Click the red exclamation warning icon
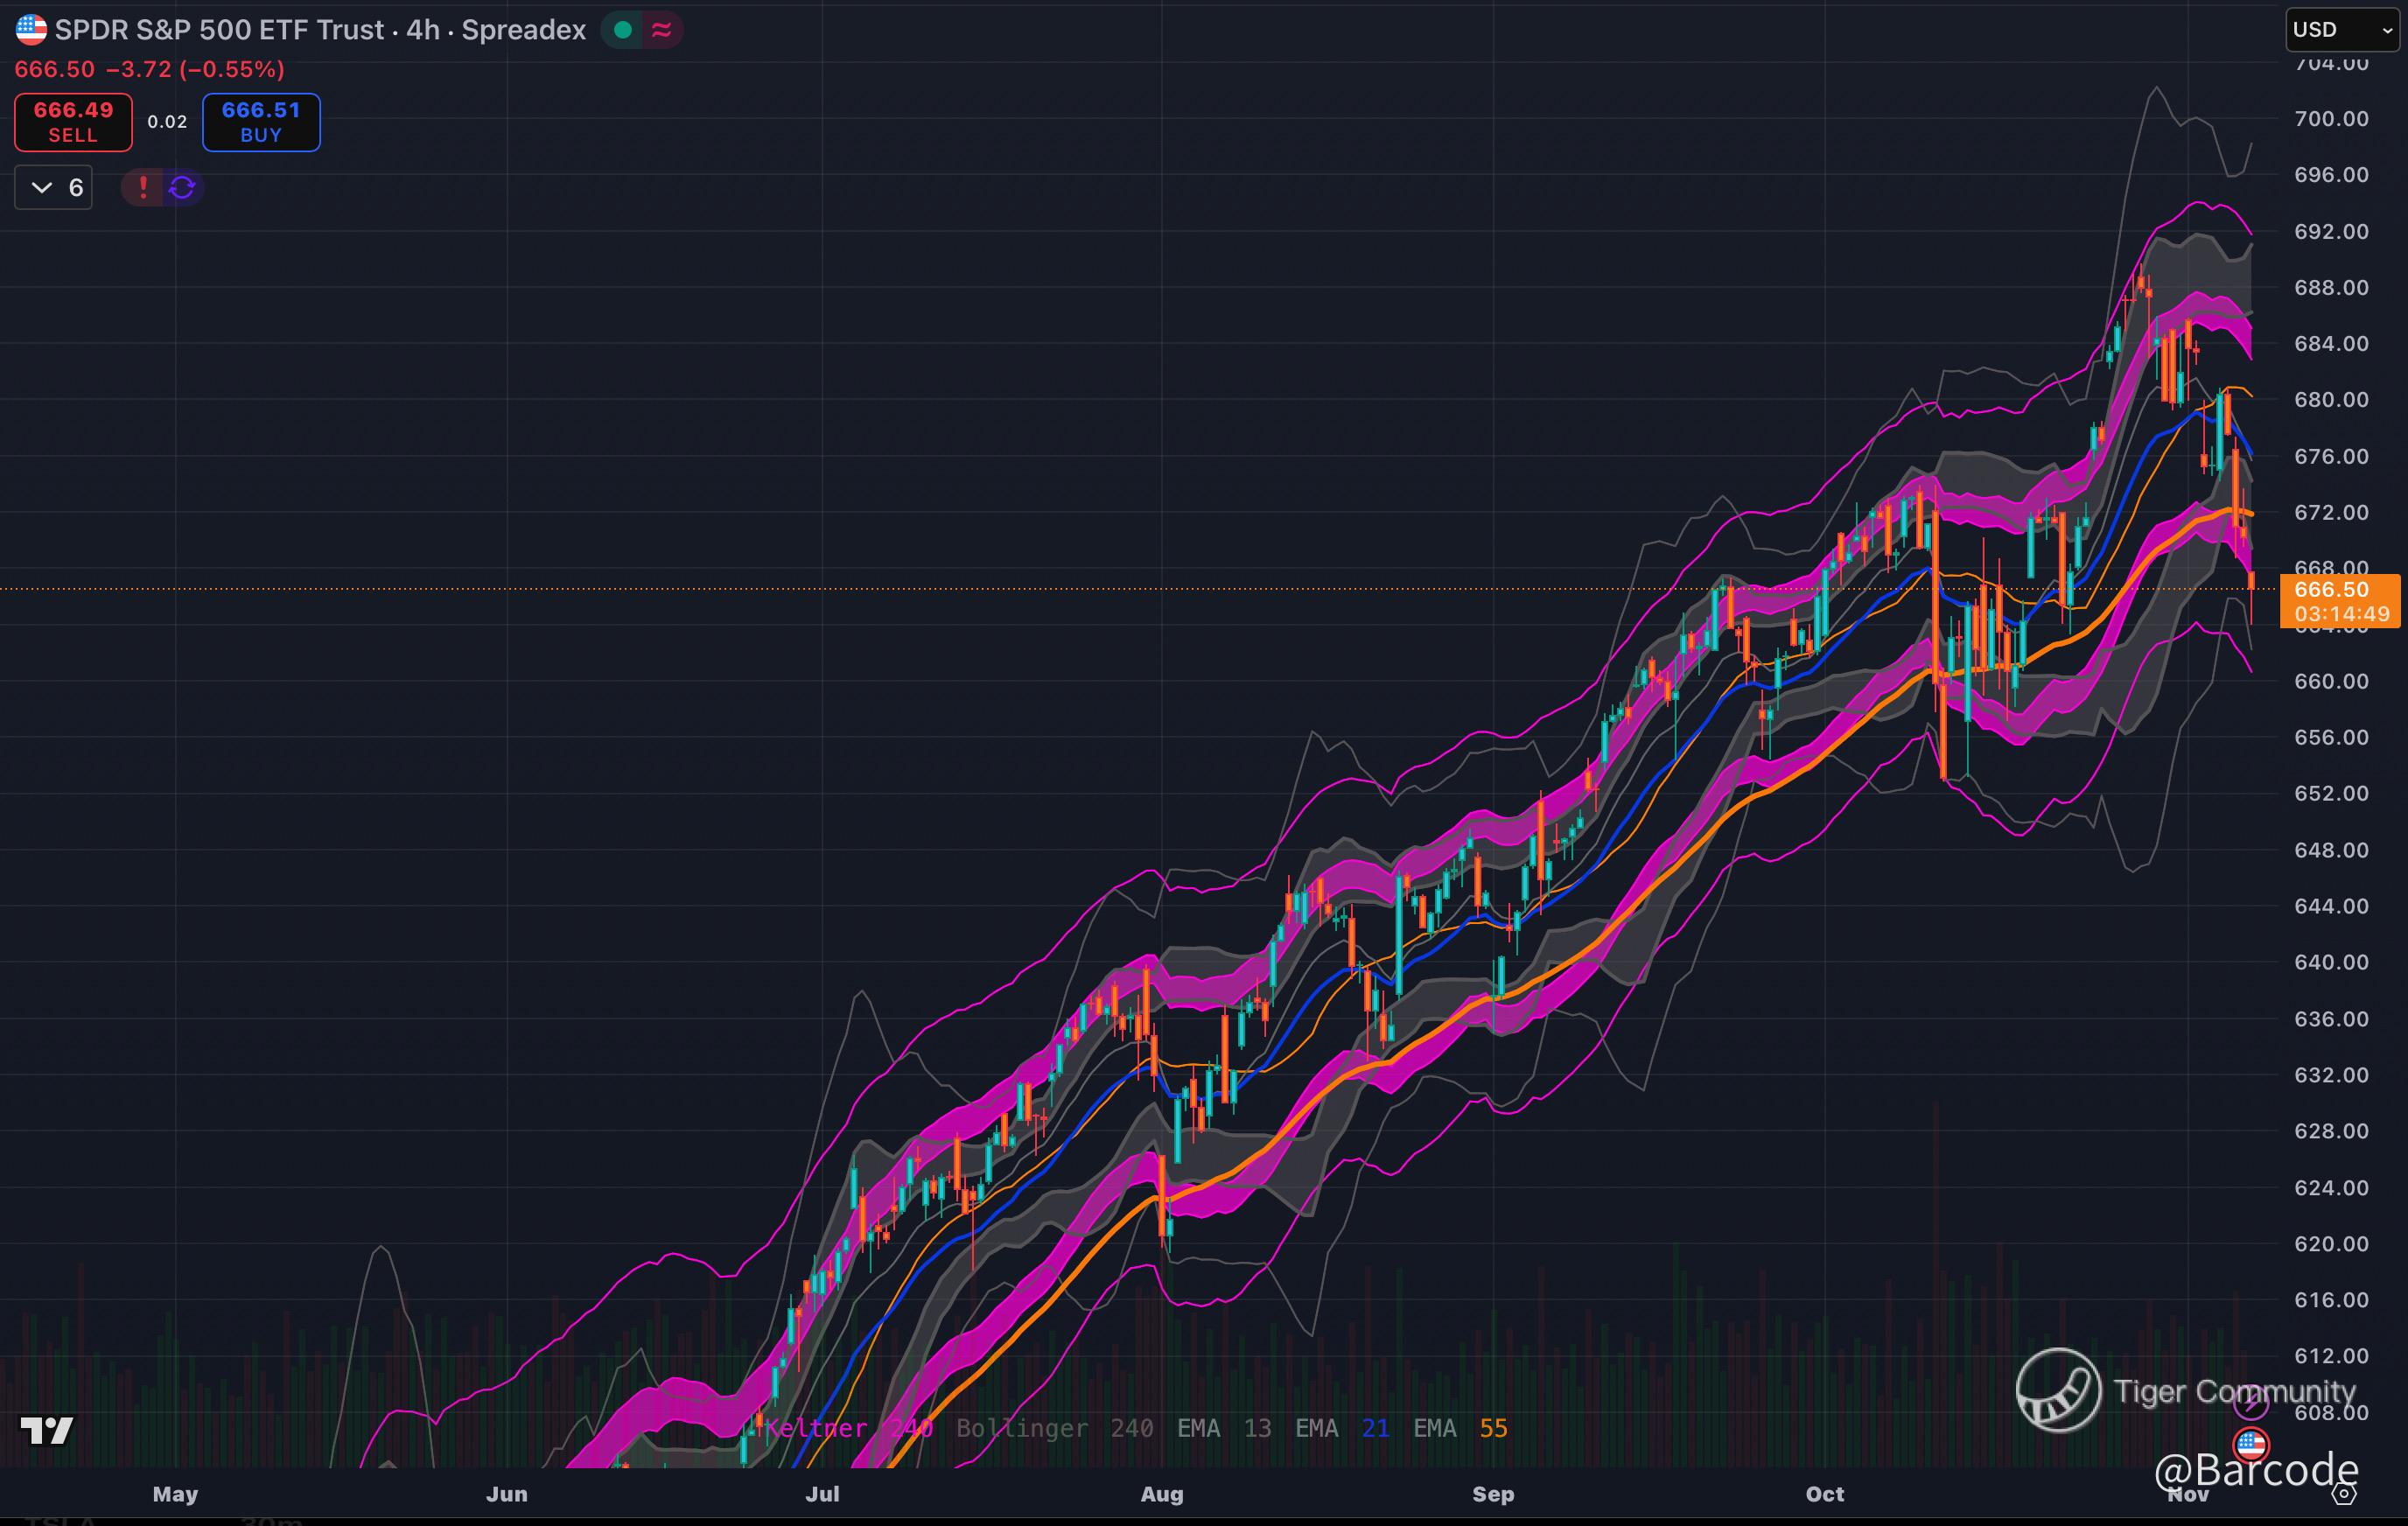 coord(143,187)
